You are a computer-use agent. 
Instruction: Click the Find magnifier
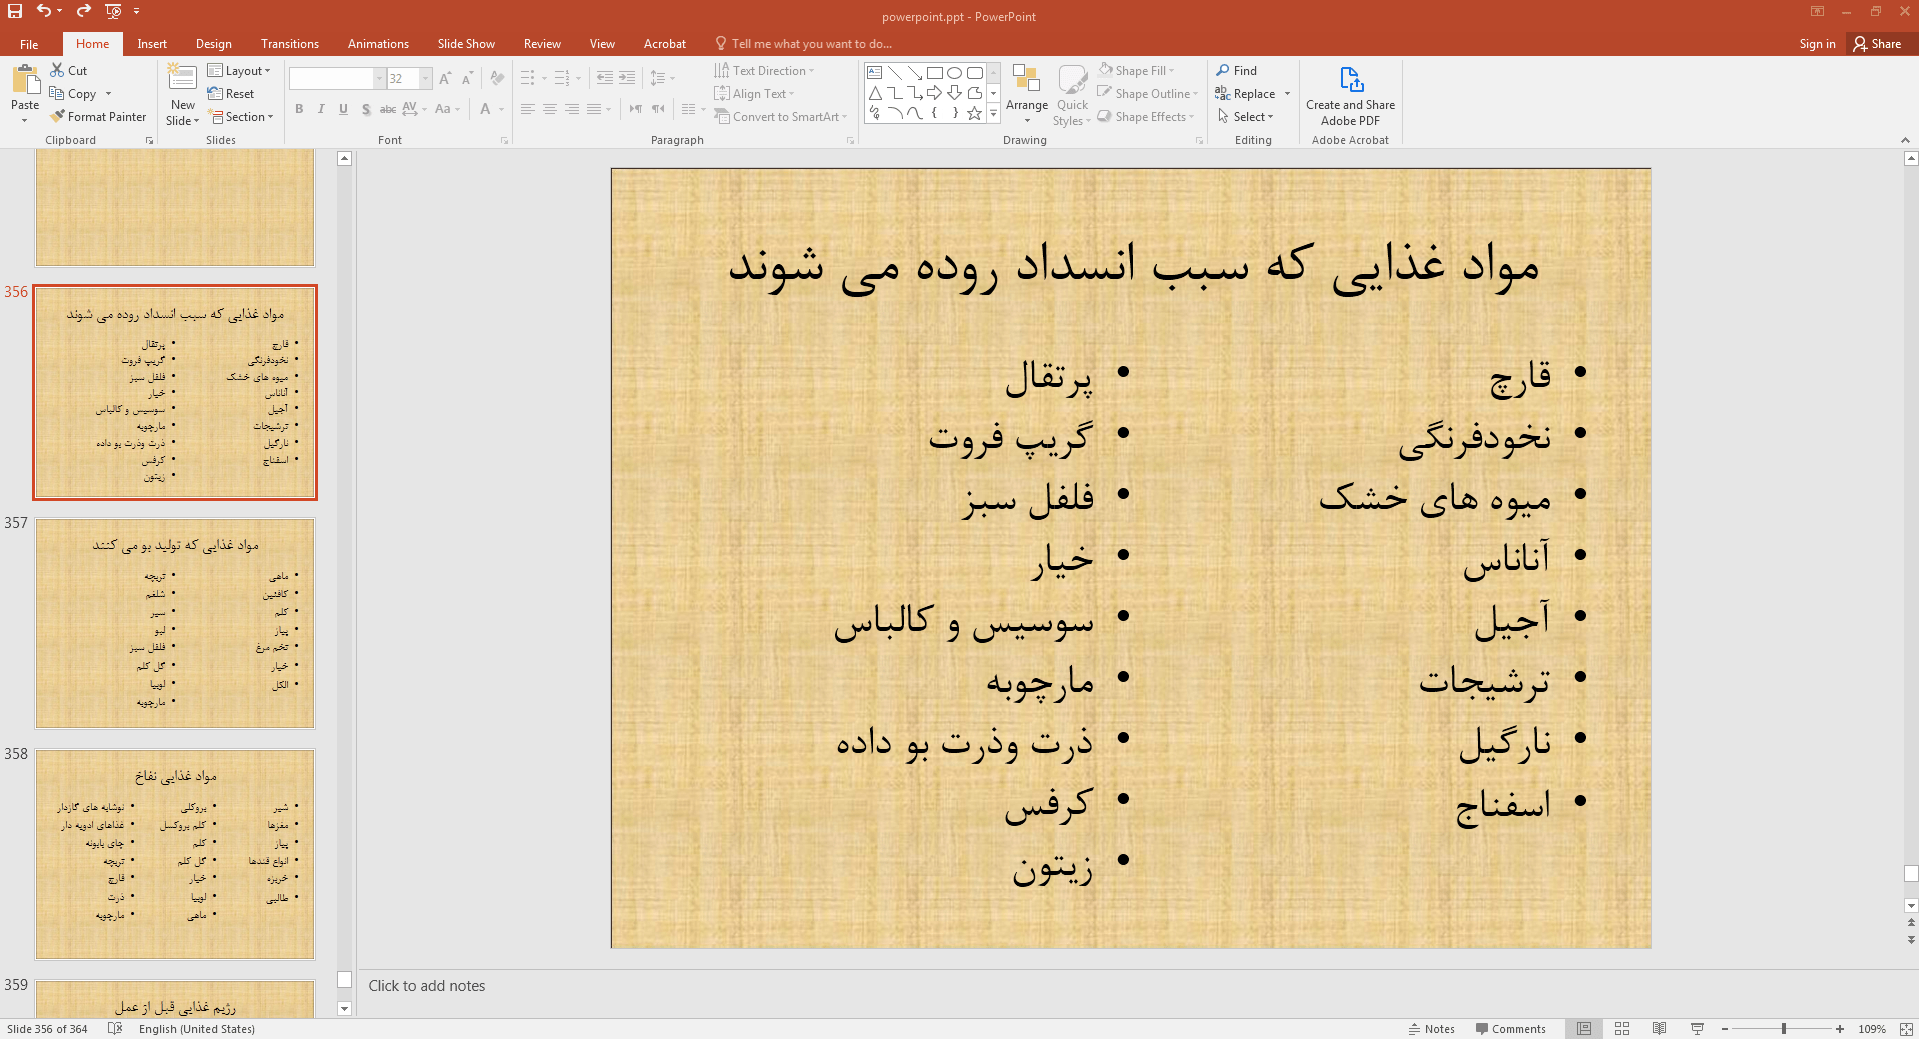[x=1237, y=70]
